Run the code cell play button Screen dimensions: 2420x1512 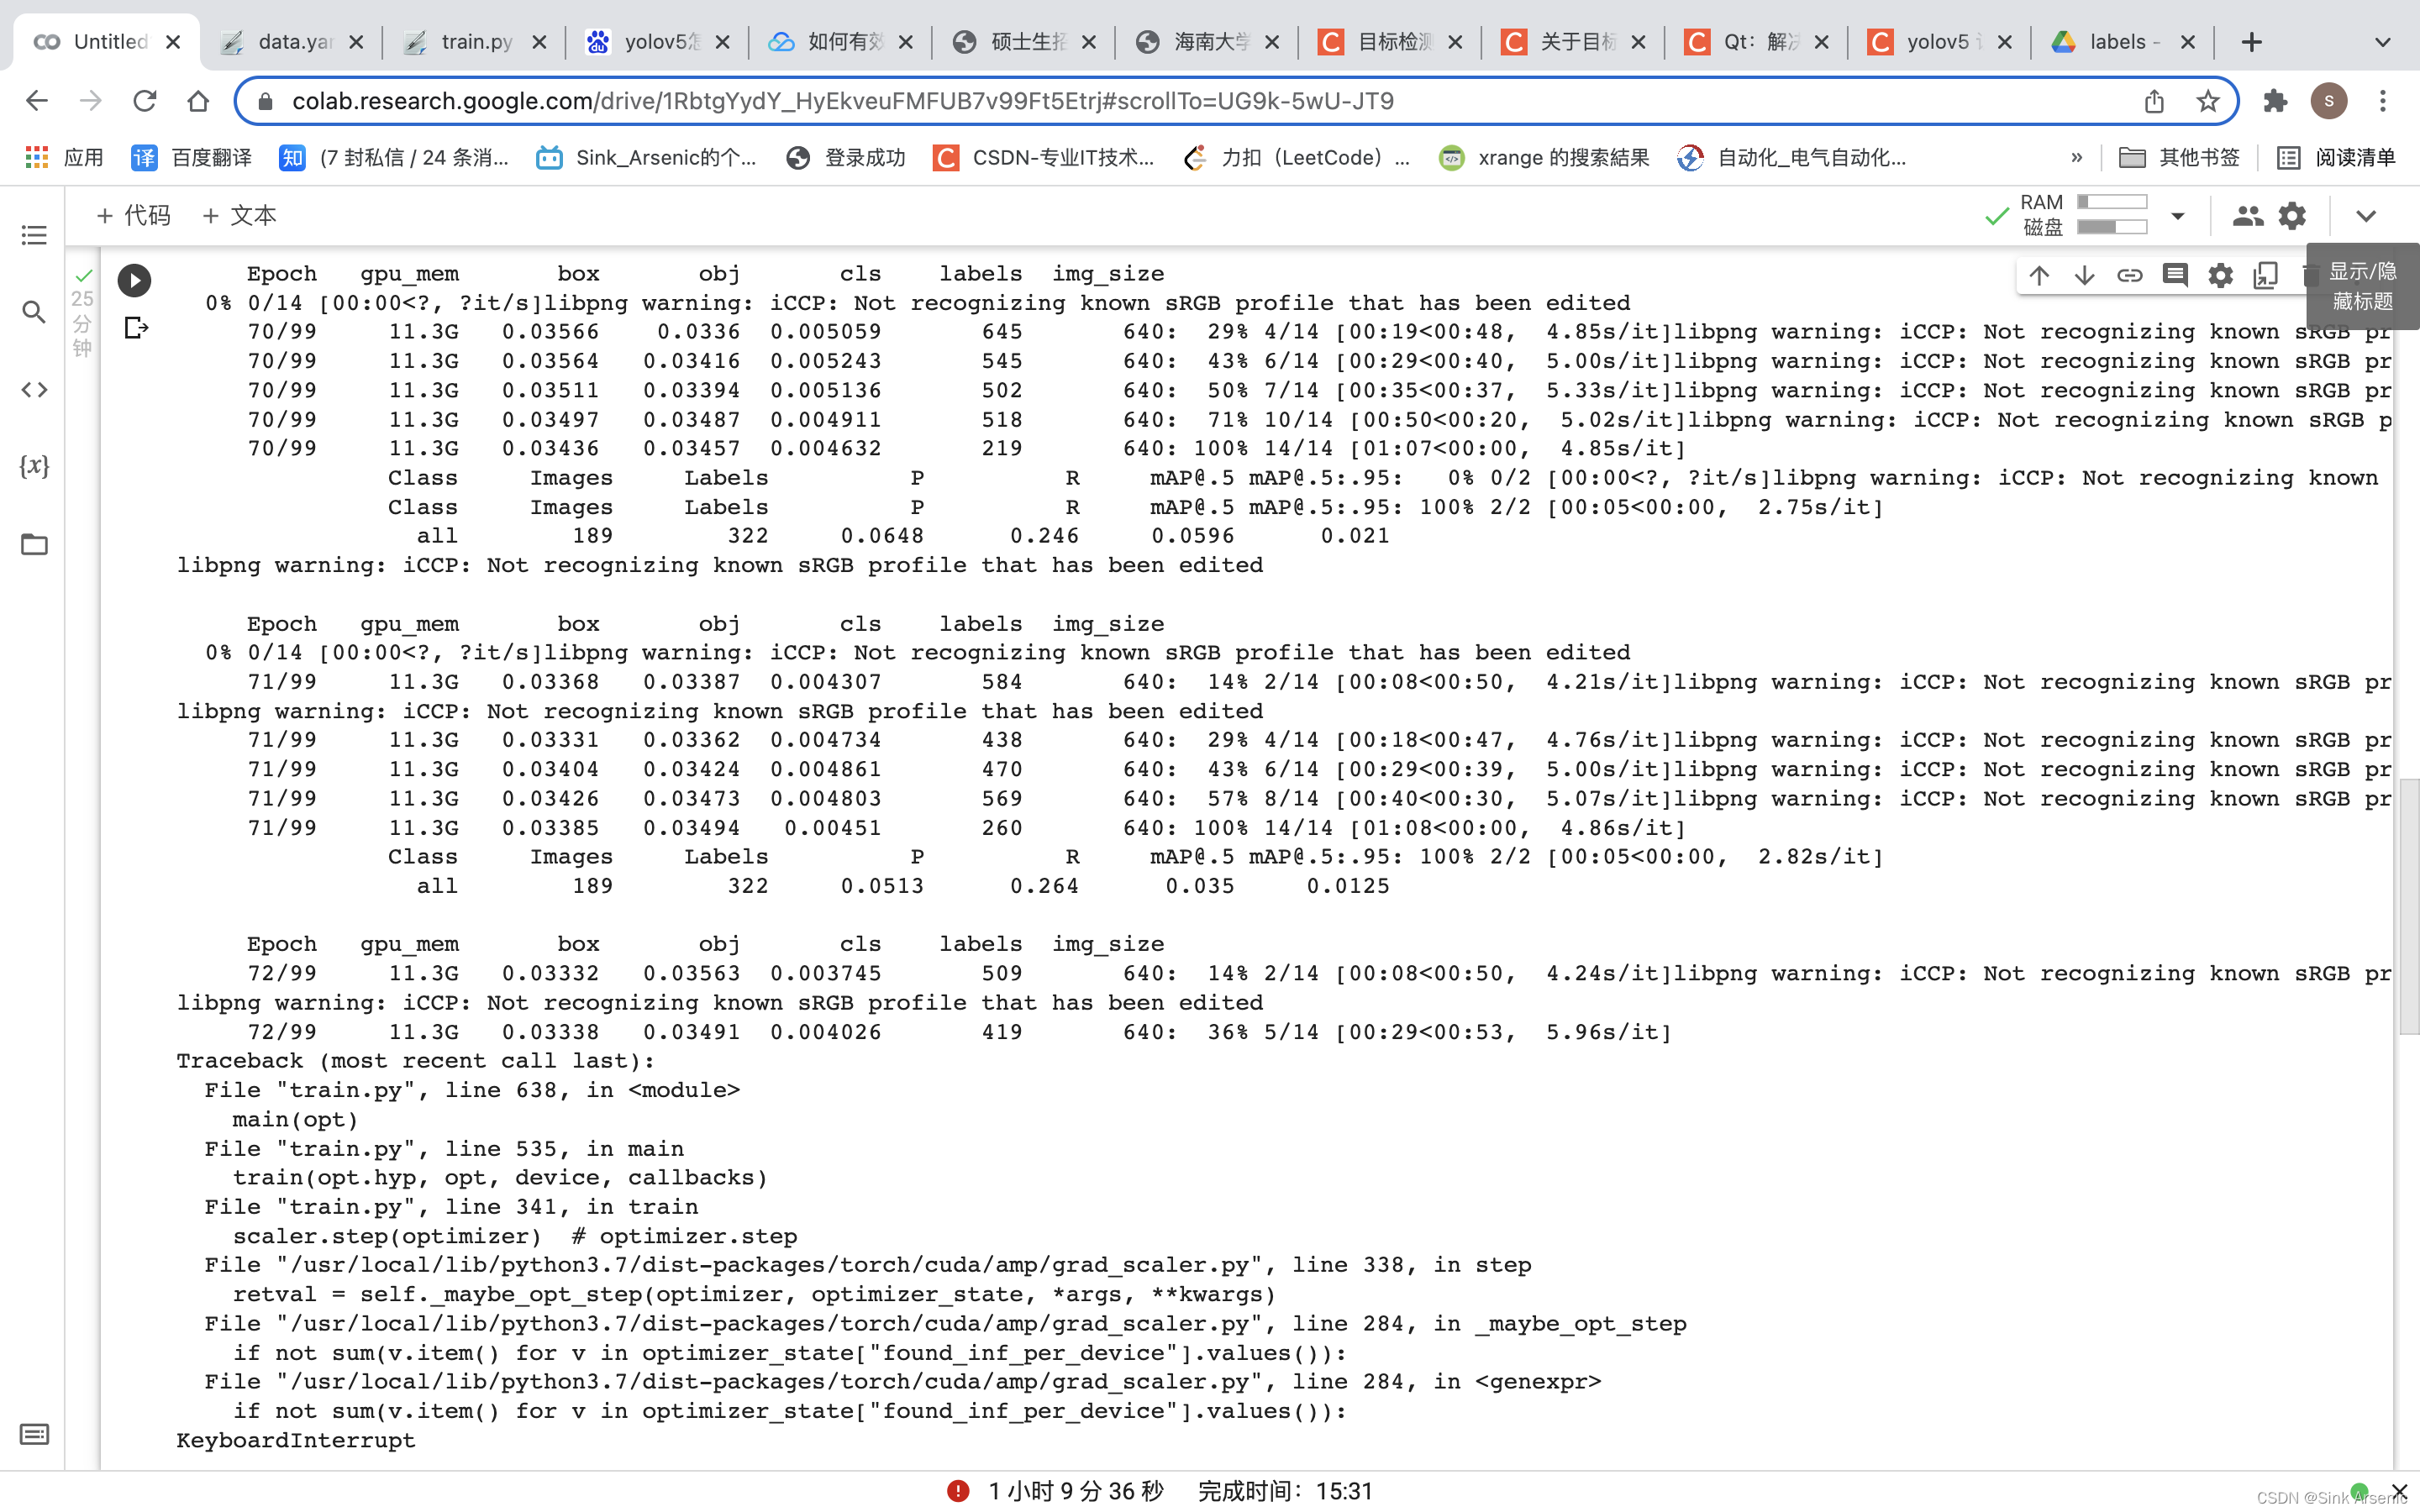tap(134, 280)
